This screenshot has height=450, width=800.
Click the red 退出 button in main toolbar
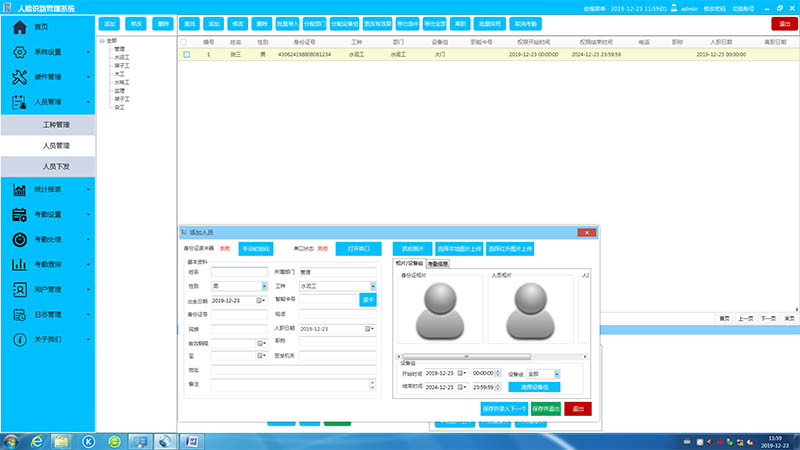[785, 24]
